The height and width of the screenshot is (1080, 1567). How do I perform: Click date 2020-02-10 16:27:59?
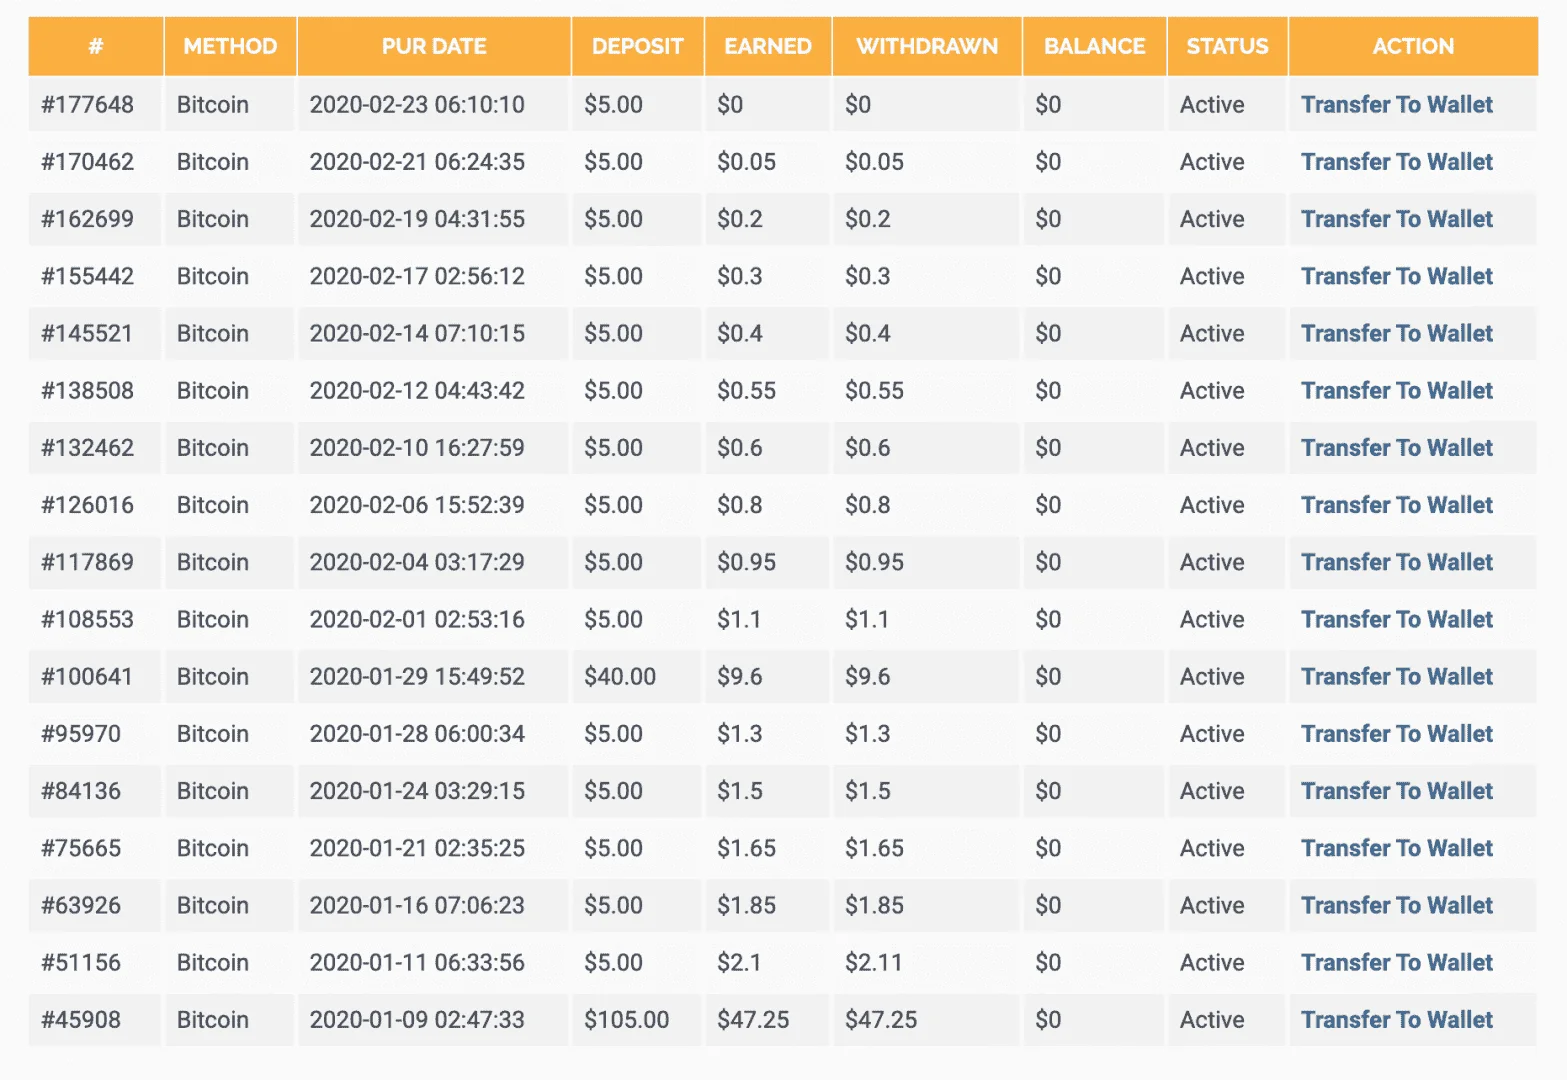pos(417,448)
